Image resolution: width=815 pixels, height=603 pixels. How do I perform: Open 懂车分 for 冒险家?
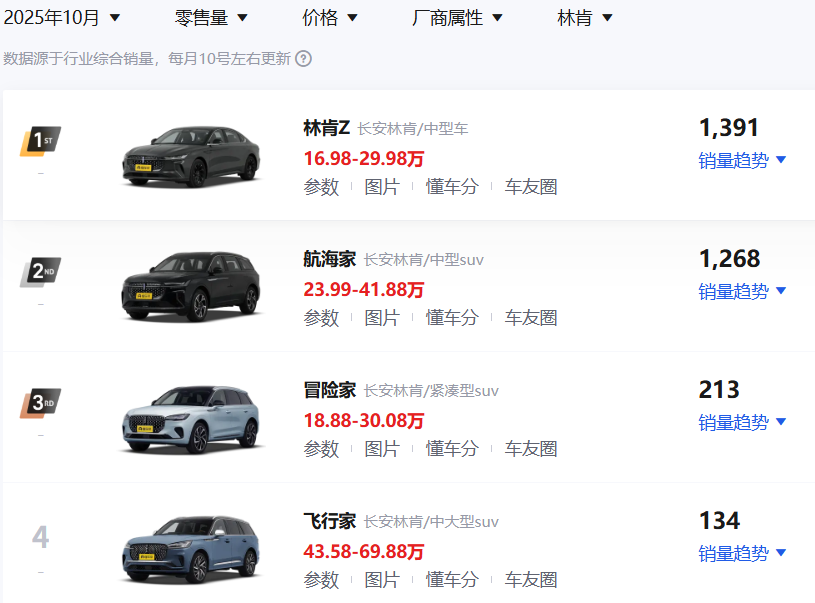(x=452, y=449)
